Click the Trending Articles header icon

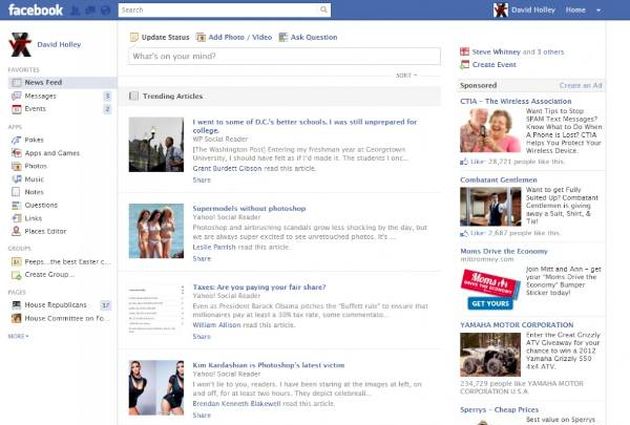(x=134, y=96)
